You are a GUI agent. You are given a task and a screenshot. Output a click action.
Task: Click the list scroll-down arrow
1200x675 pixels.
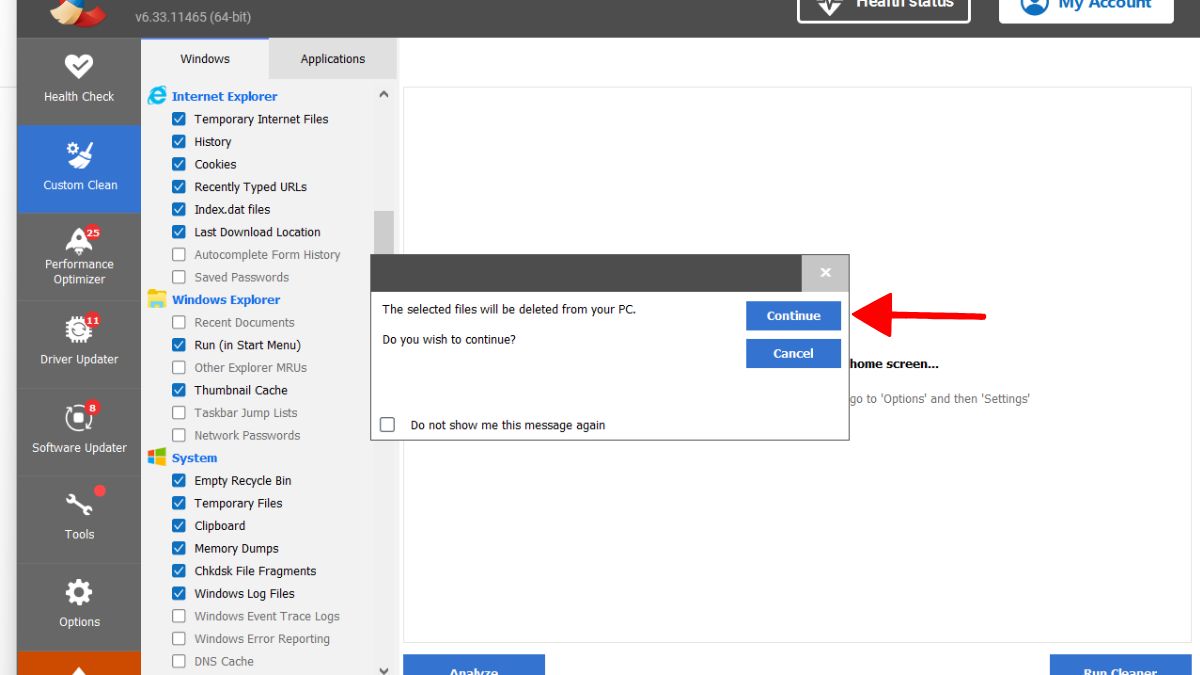point(384,669)
